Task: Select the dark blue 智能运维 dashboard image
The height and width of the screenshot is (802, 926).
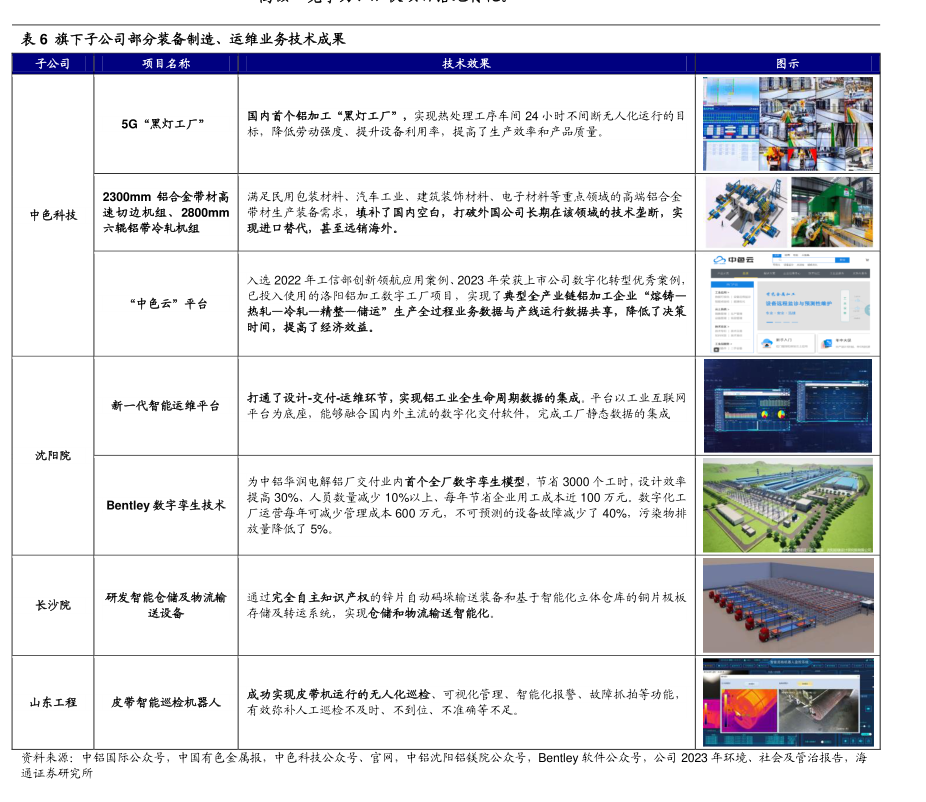Action: [x=788, y=406]
